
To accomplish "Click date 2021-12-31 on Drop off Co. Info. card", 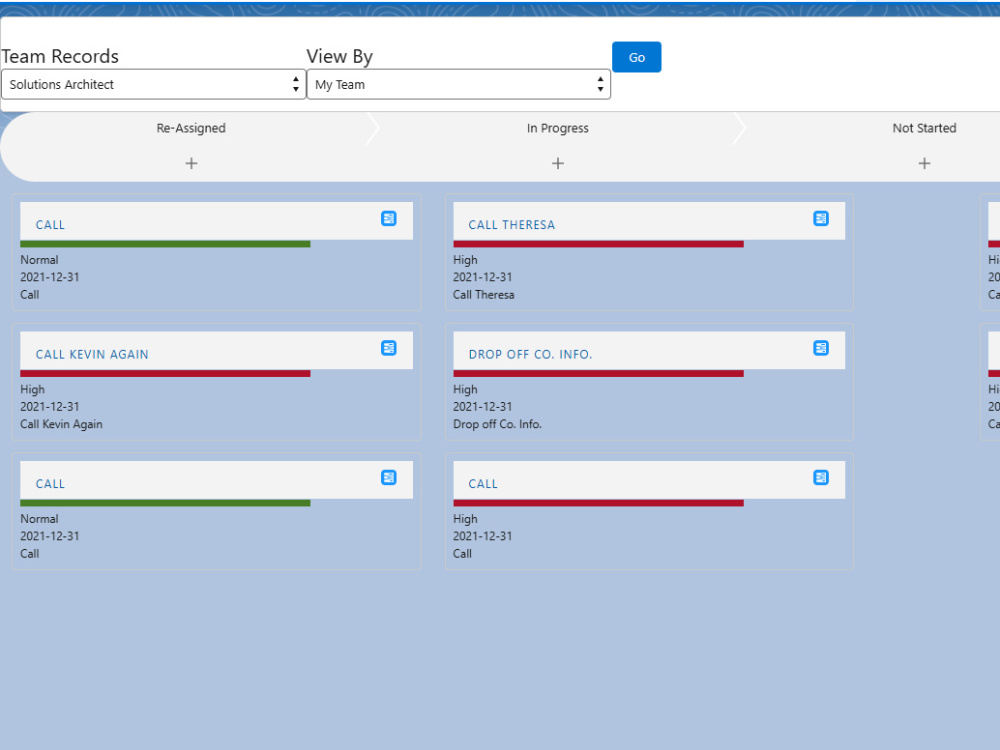I will (x=483, y=407).
